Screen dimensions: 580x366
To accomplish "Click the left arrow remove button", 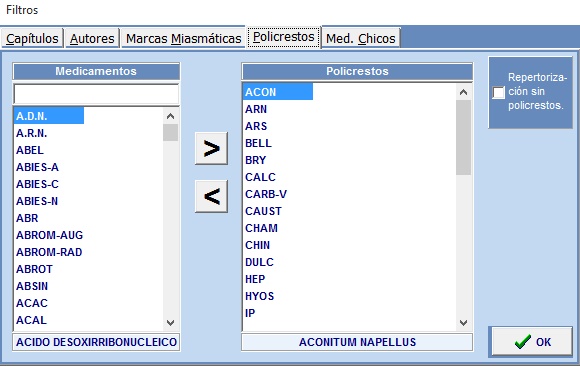I will (211, 196).
